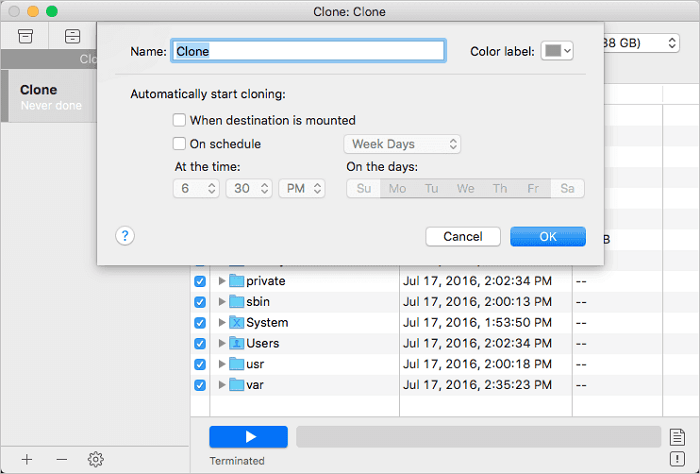700x474 pixels.
Task: Click the drive toolbar icon
Action: coord(73,37)
